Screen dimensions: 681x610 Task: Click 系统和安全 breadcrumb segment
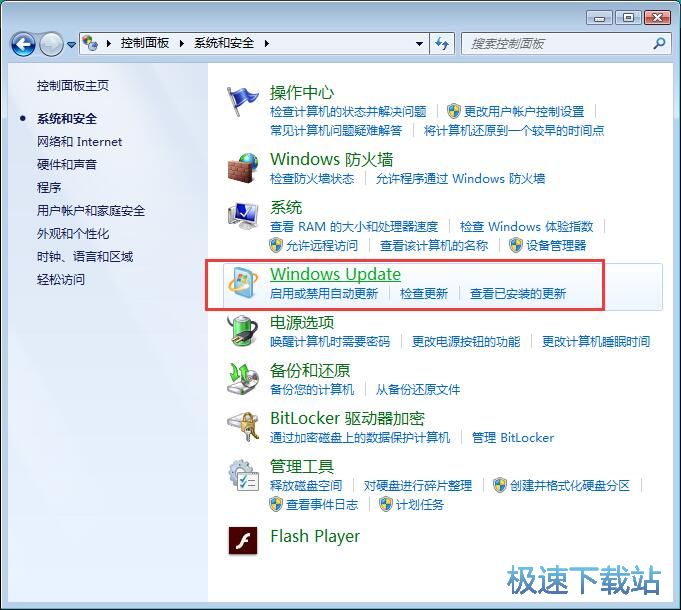(224, 43)
